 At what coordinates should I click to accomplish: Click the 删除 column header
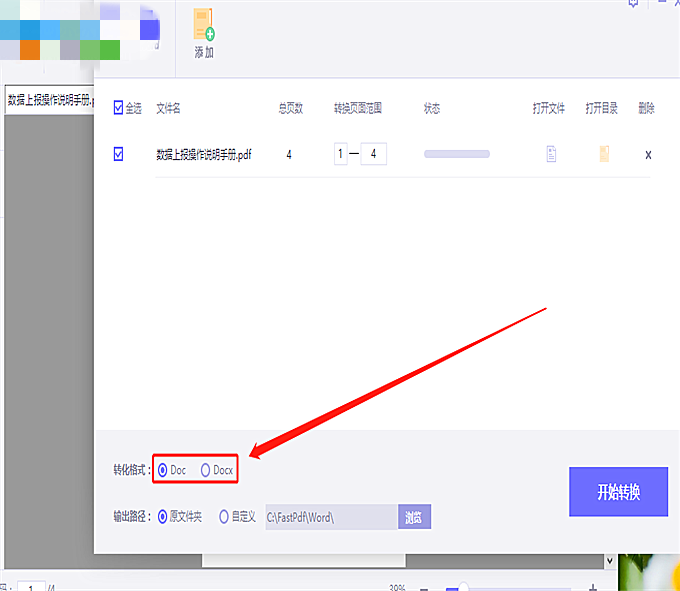(x=646, y=108)
